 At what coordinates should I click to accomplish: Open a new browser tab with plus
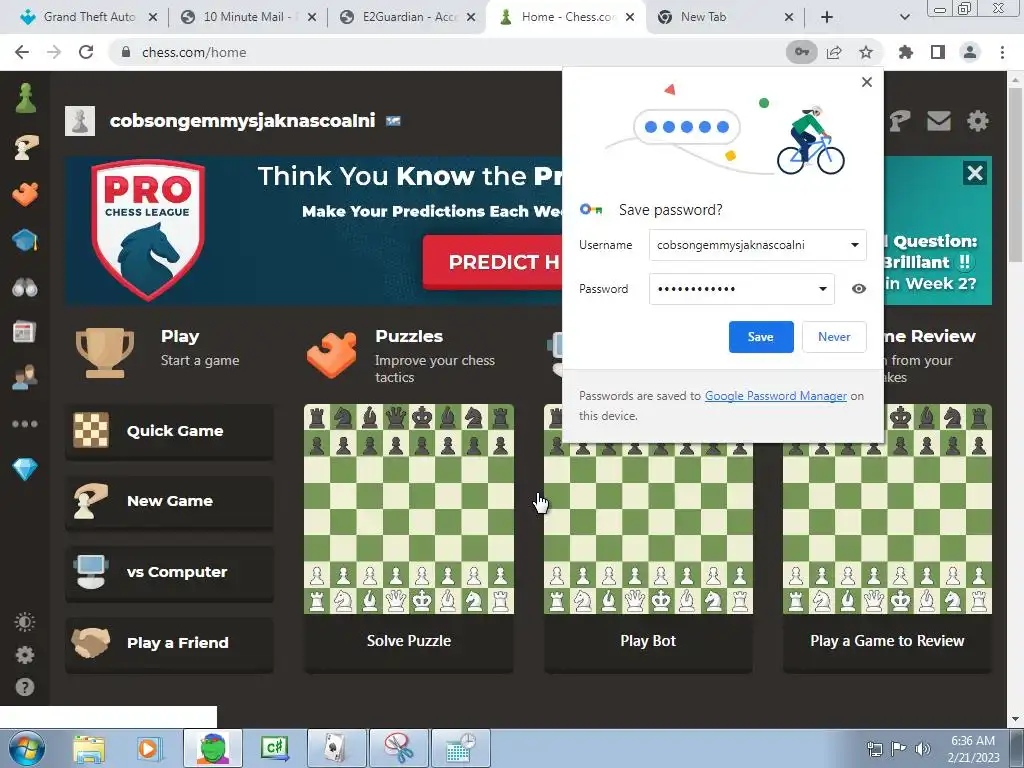[x=827, y=17]
